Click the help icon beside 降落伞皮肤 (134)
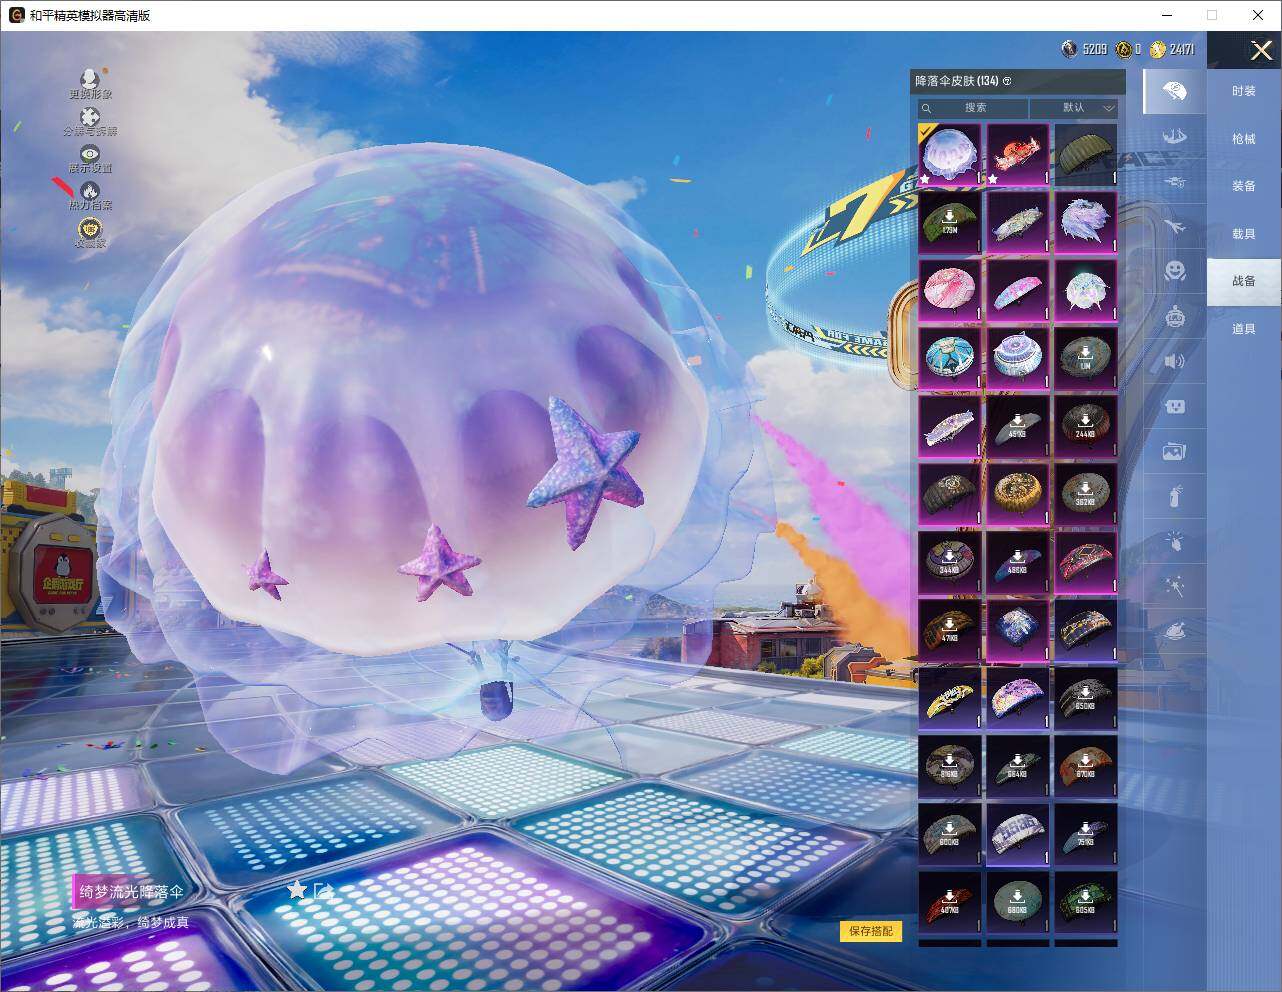This screenshot has height=992, width=1282. pos(1008,81)
